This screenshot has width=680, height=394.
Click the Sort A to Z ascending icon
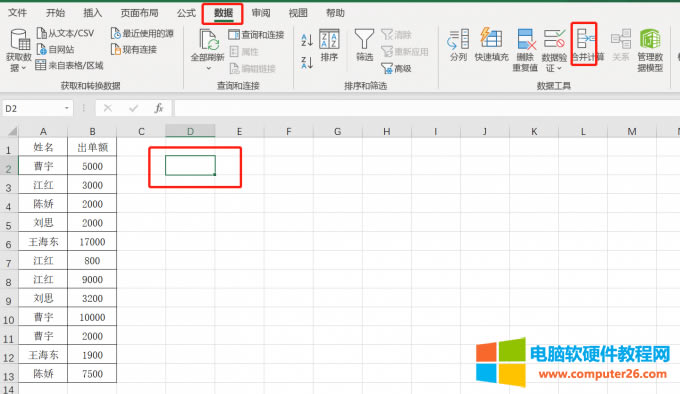(307, 40)
